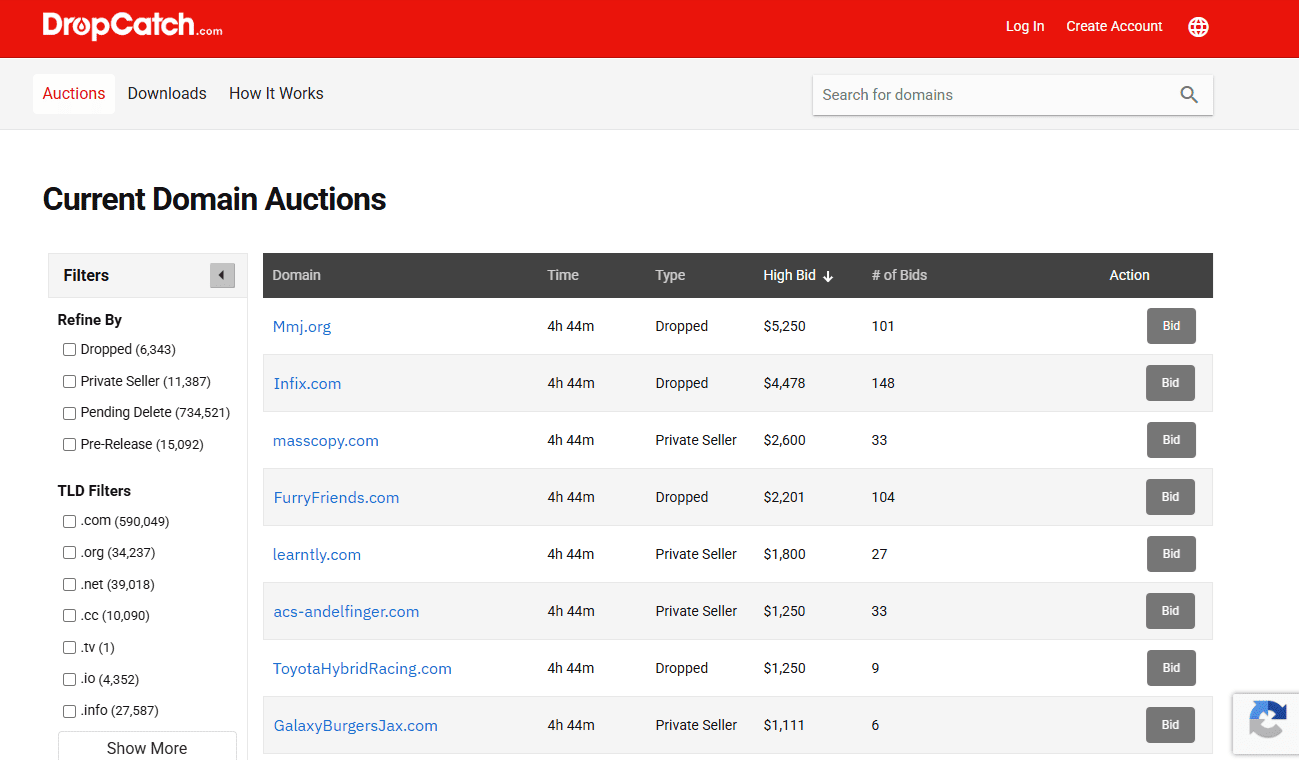Image resolution: width=1299 pixels, height=775 pixels.
Task: Open the language globe selector
Action: [1197, 27]
